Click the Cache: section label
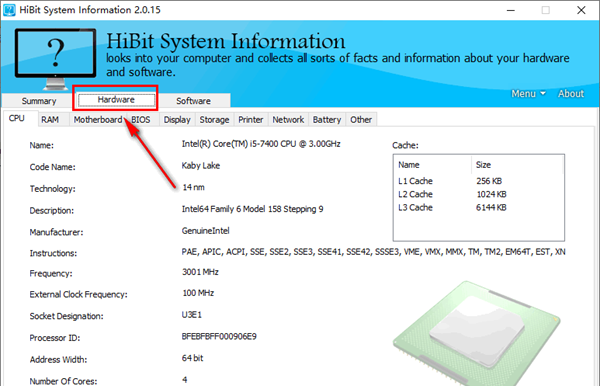This screenshot has width=600, height=386. [405, 145]
